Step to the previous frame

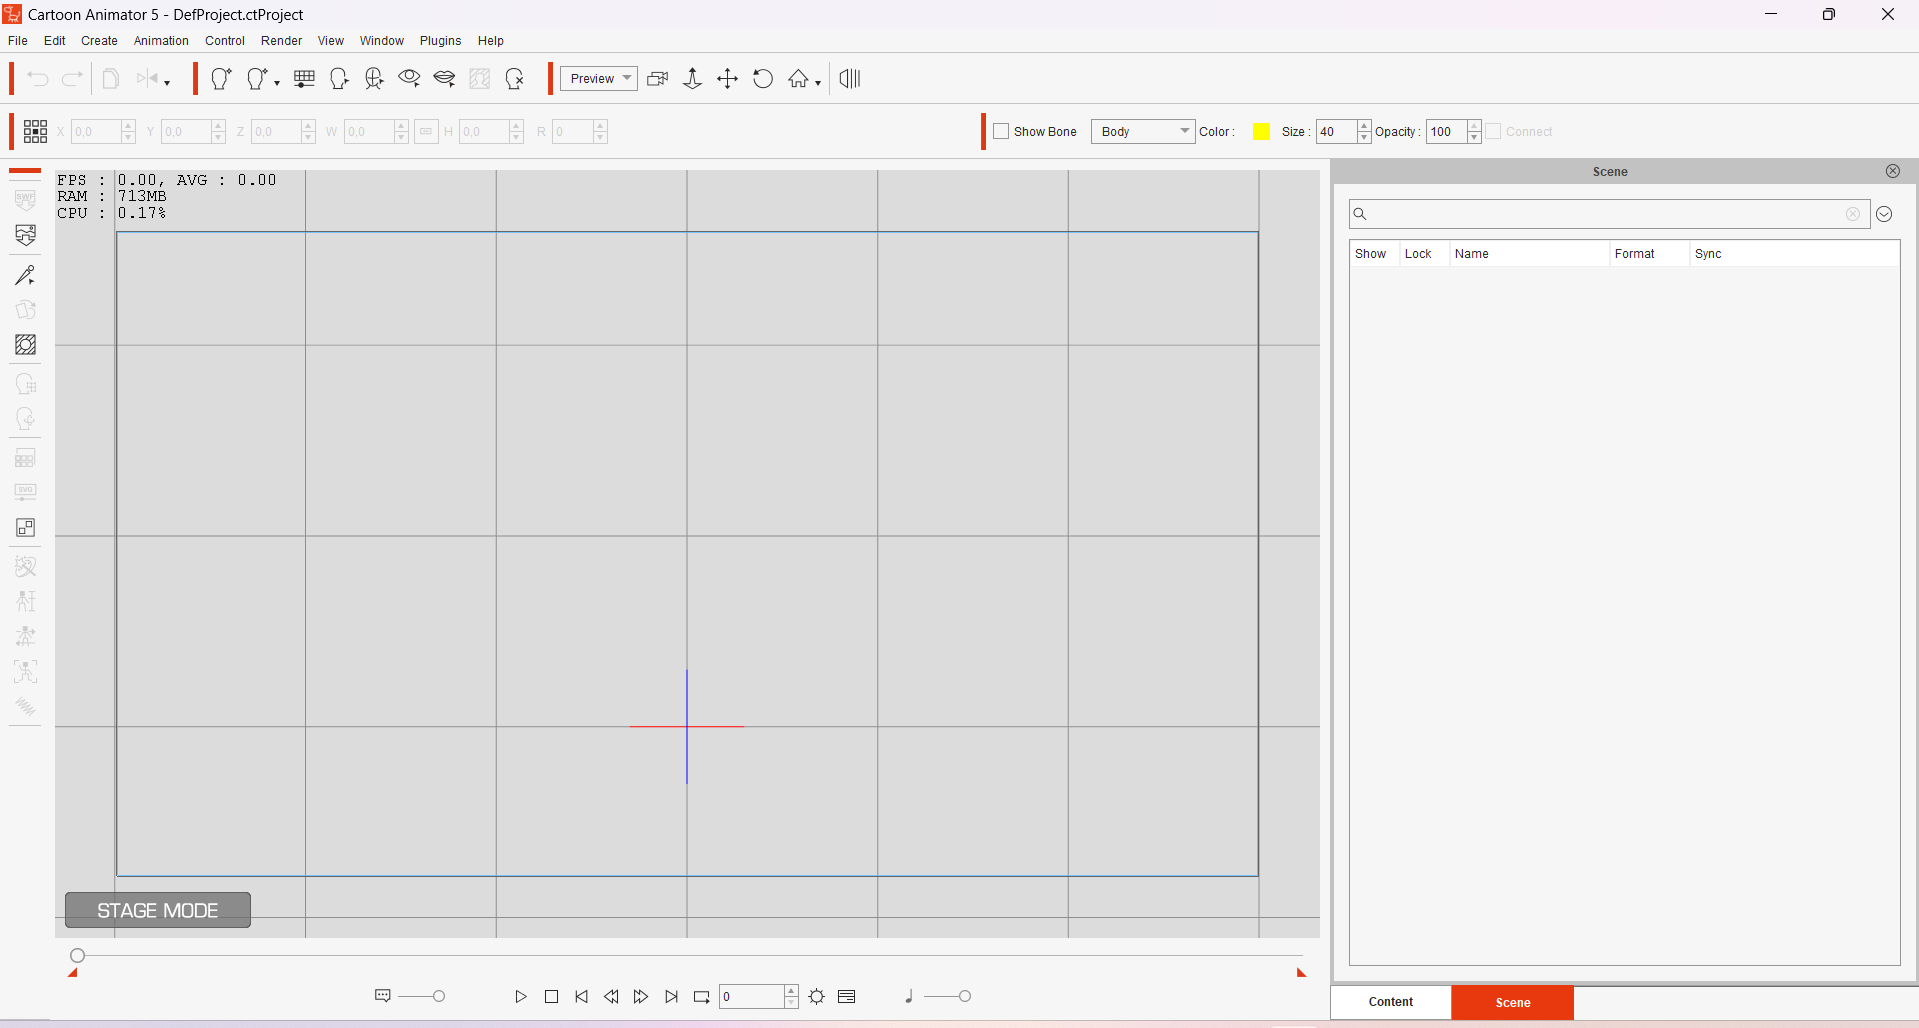pyautogui.click(x=611, y=997)
